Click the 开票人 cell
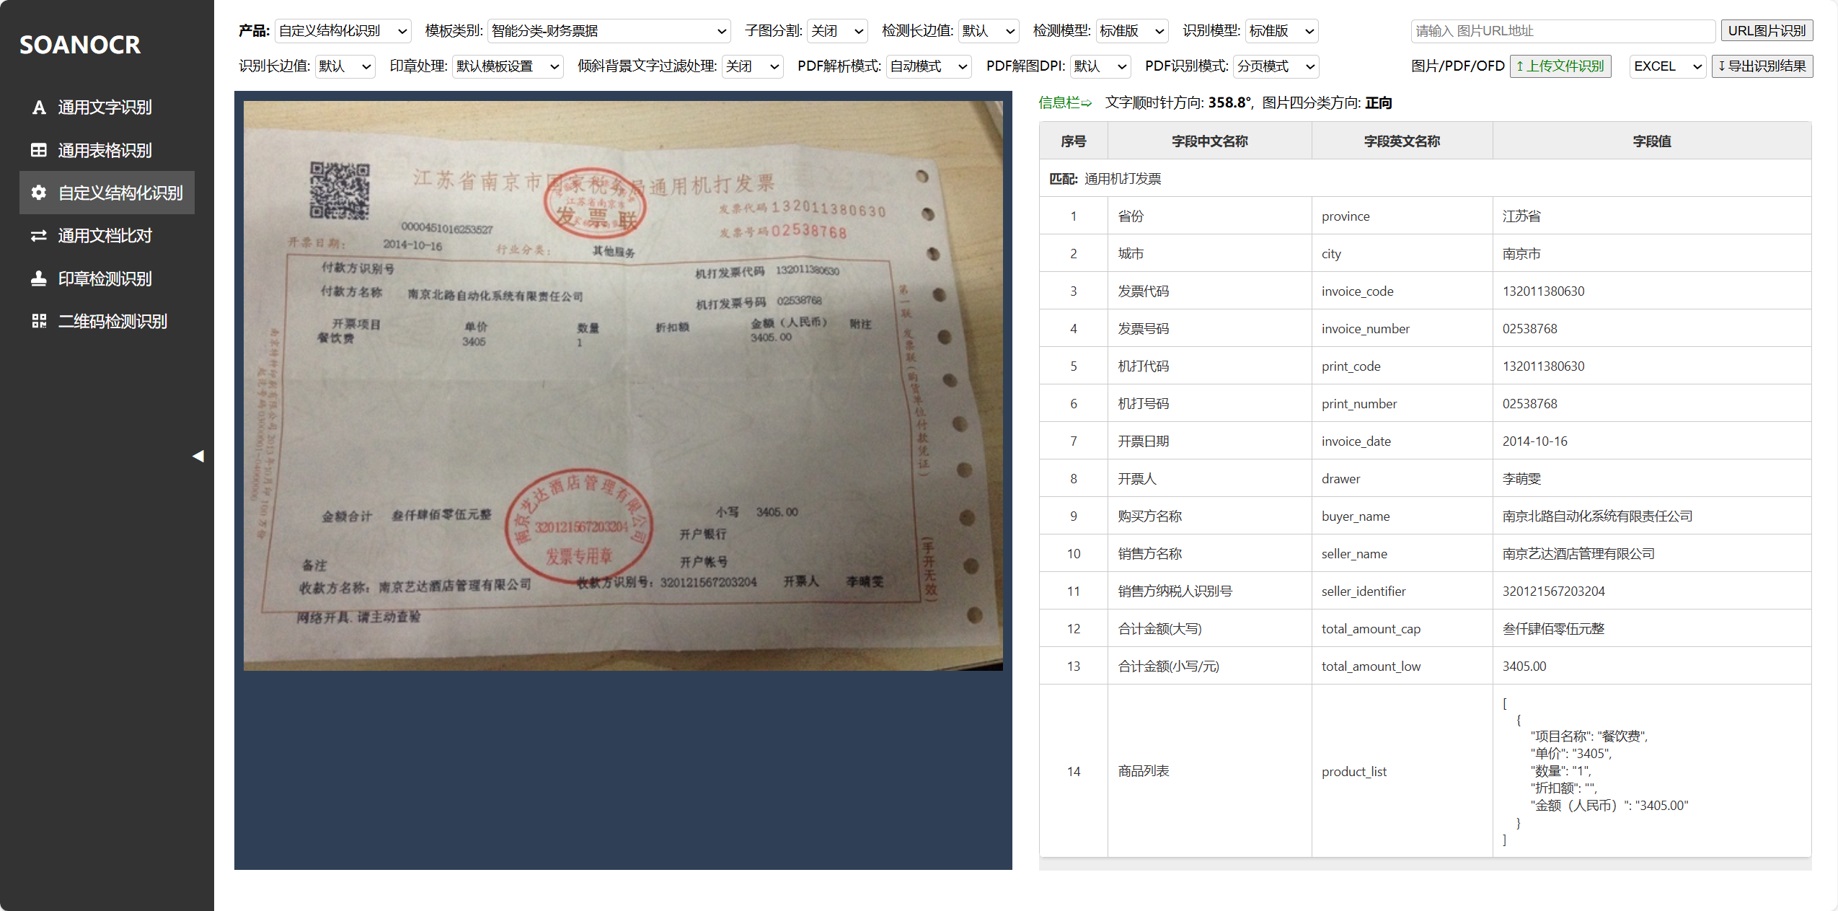The width and height of the screenshot is (1838, 911). pos(1210,478)
